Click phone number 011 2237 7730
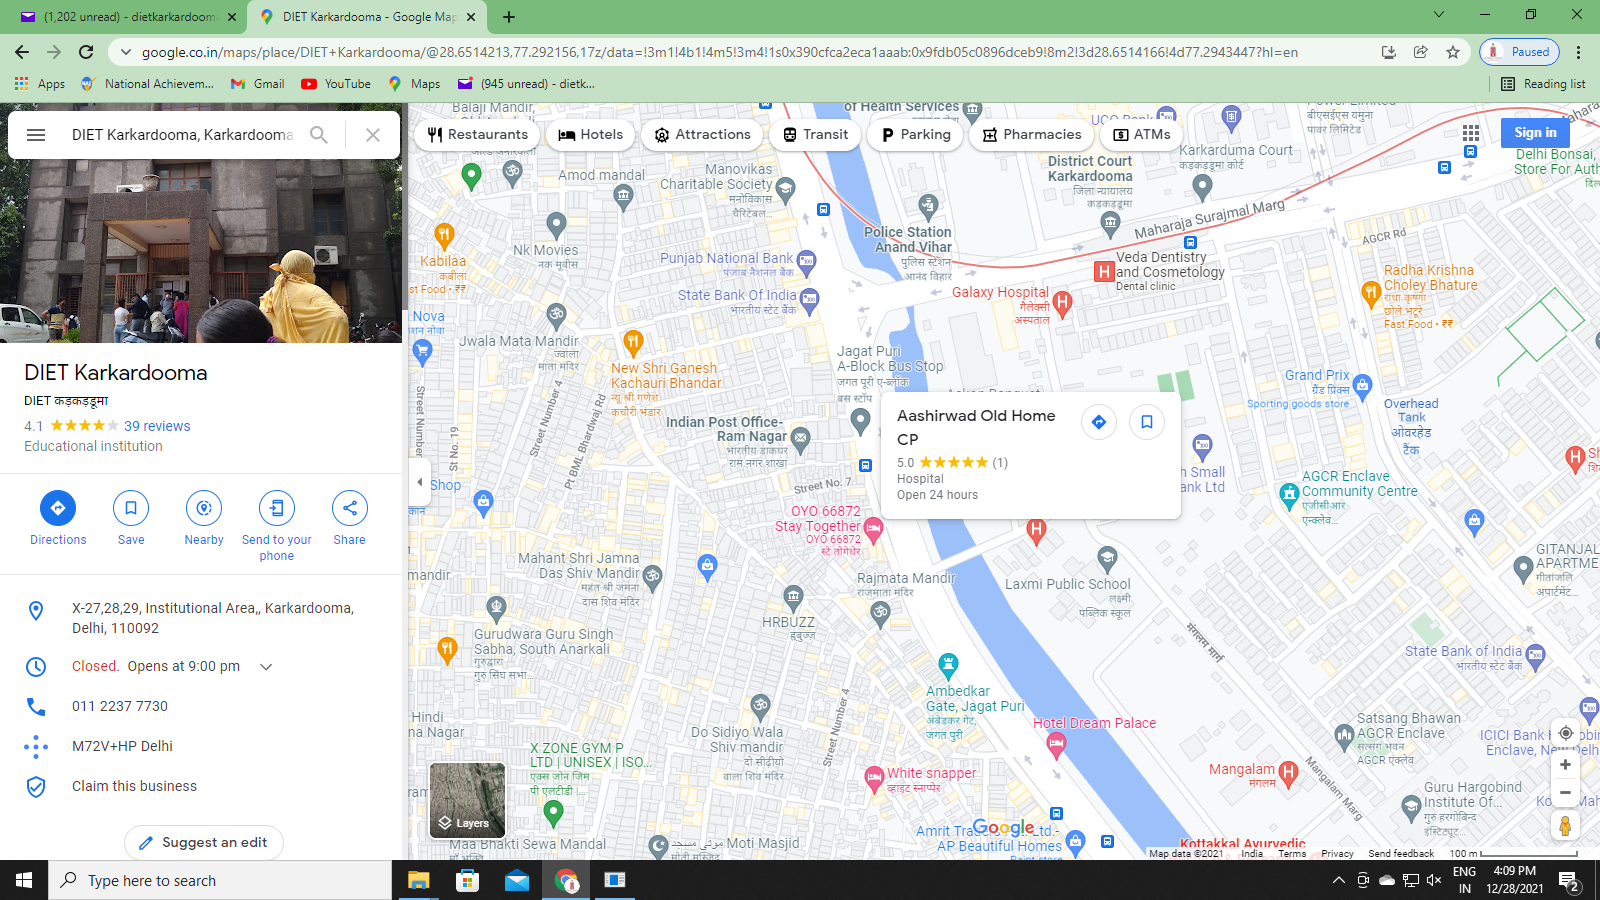 click(120, 706)
